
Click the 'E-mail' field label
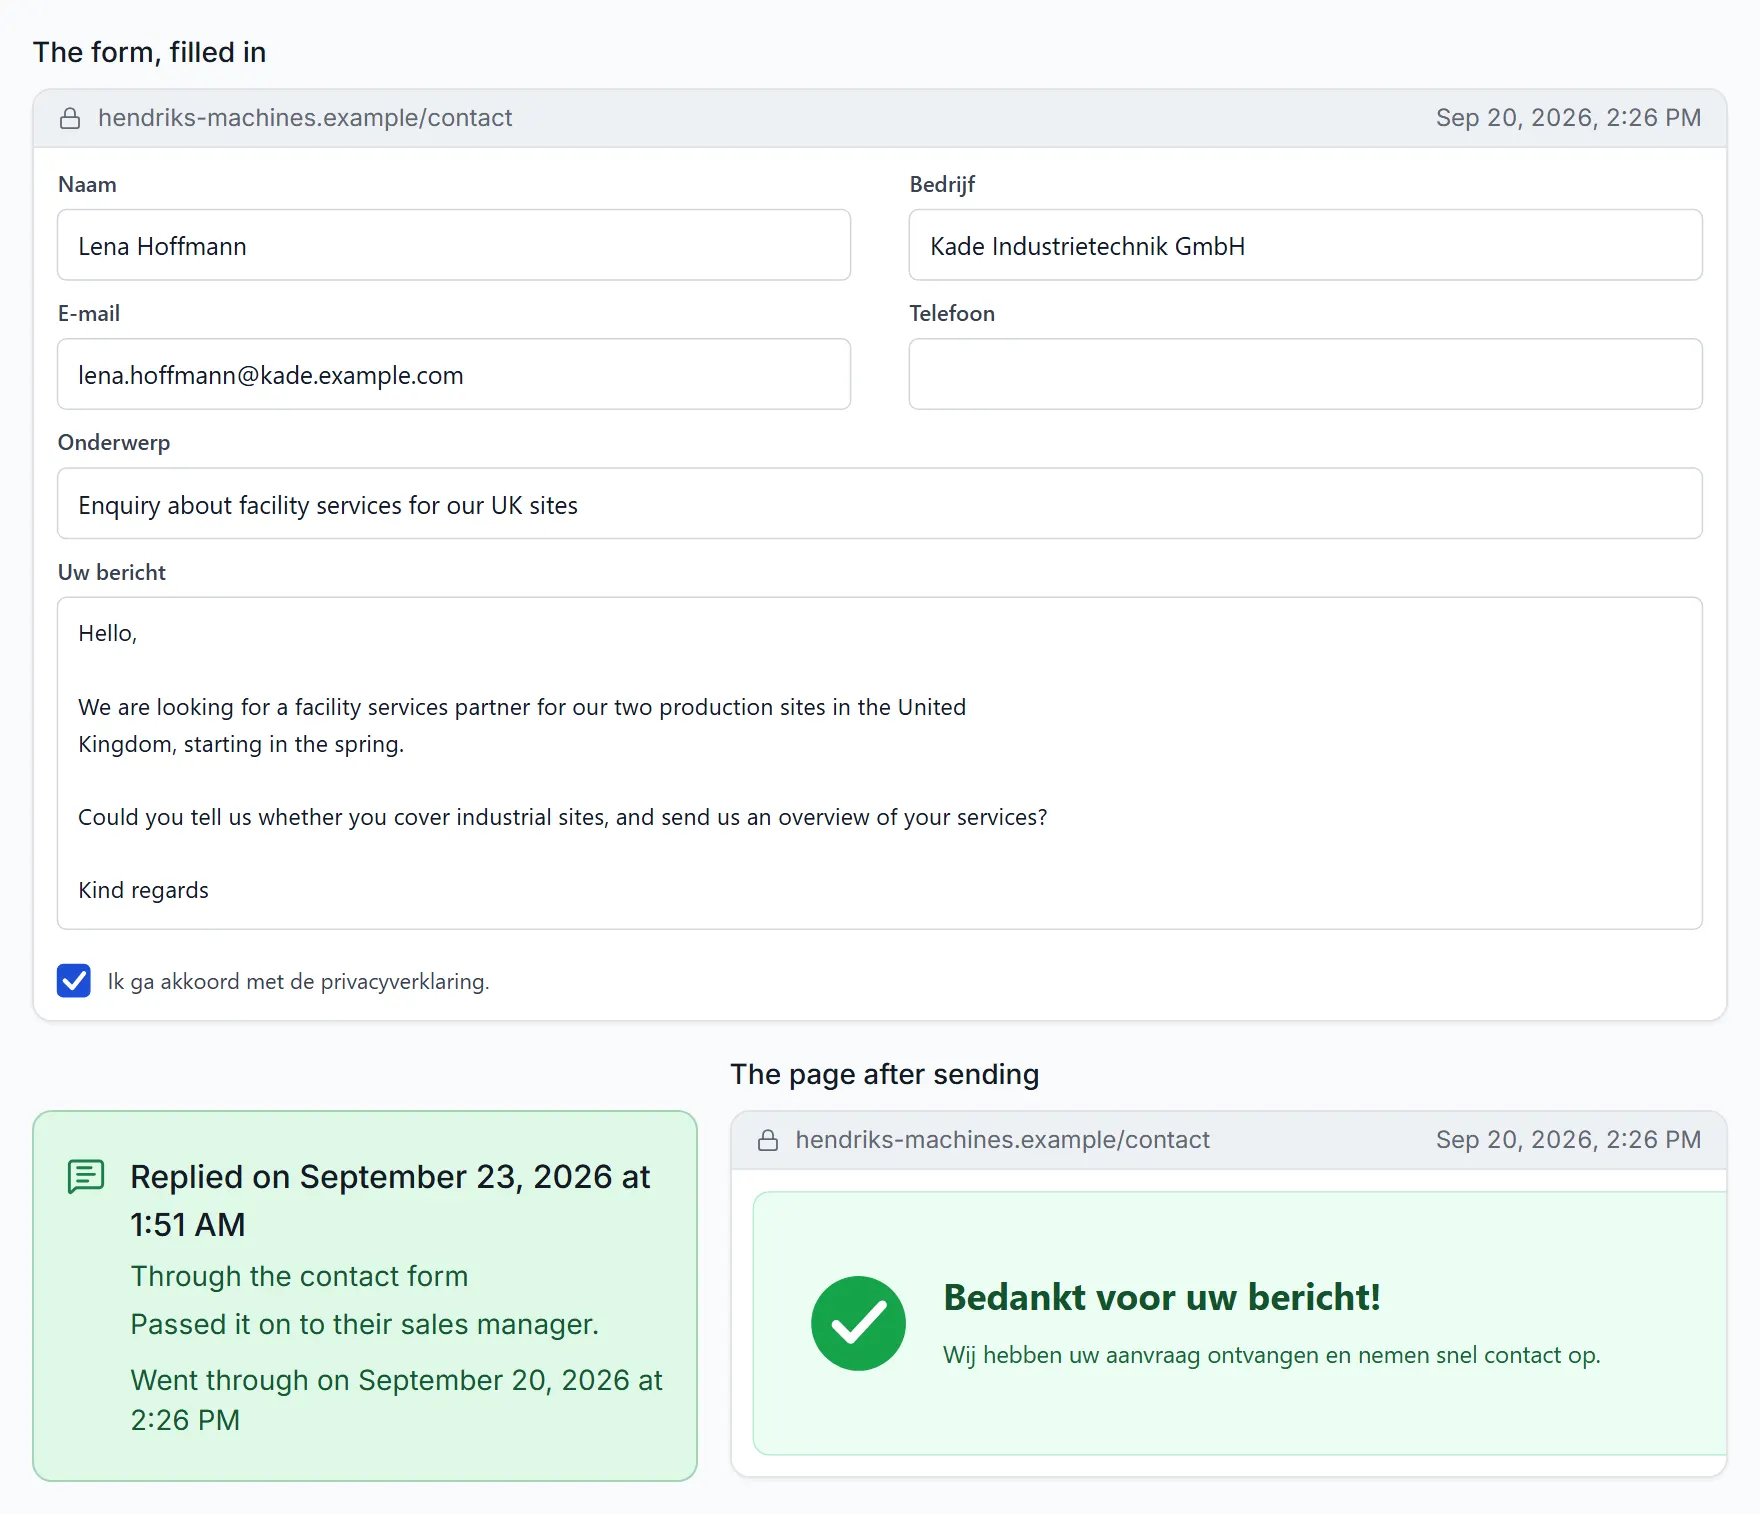[89, 313]
